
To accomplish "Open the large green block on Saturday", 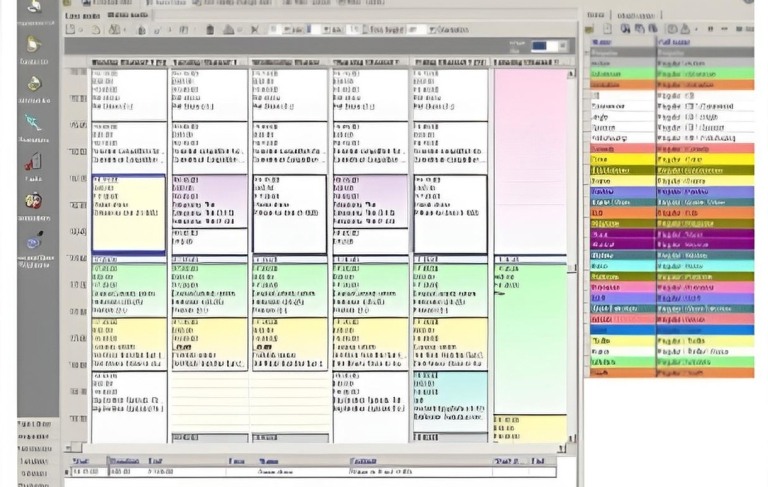I will (530, 339).
